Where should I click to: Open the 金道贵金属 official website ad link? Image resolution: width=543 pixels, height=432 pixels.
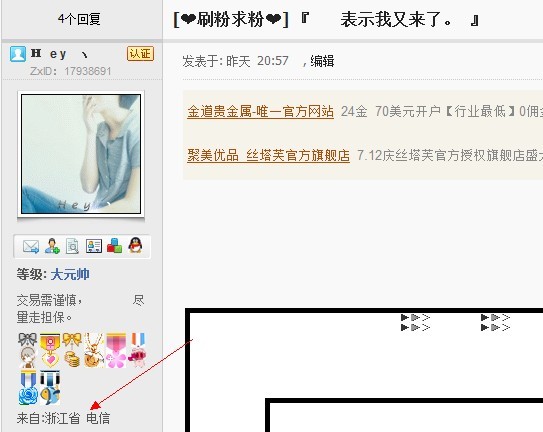(x=260, y=112)
